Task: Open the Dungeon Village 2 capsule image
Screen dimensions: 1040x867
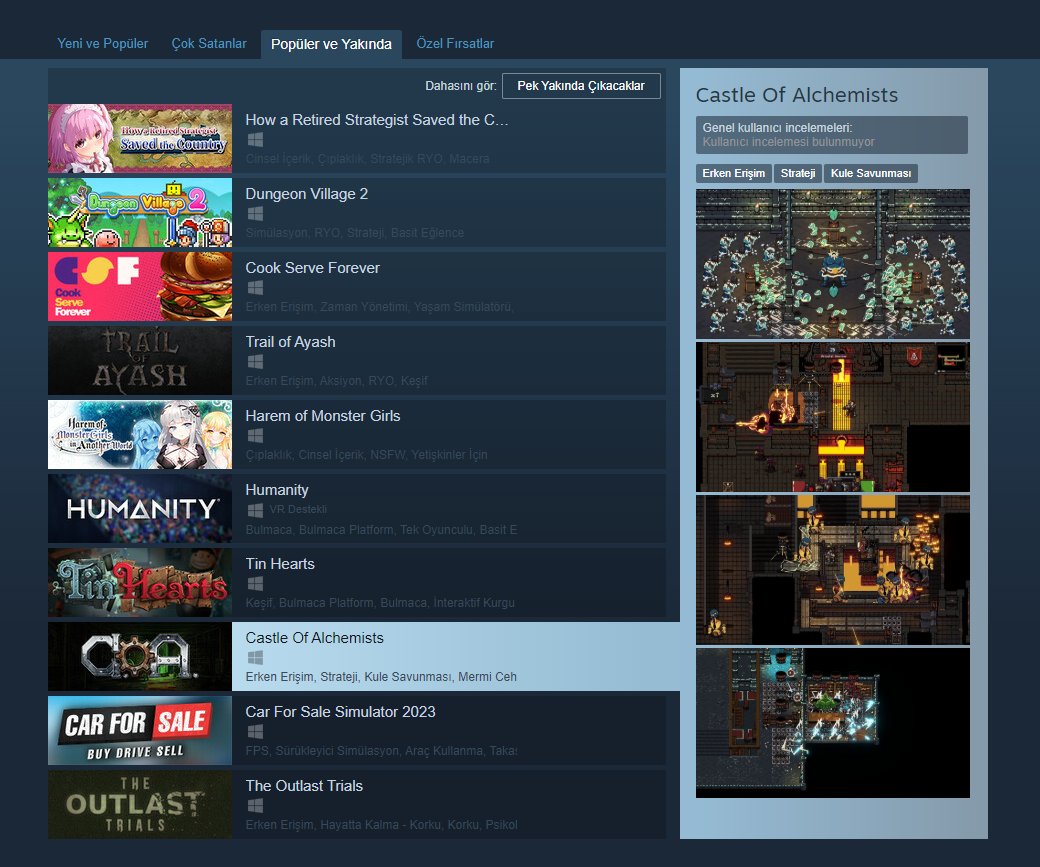Action: point(140,212)
